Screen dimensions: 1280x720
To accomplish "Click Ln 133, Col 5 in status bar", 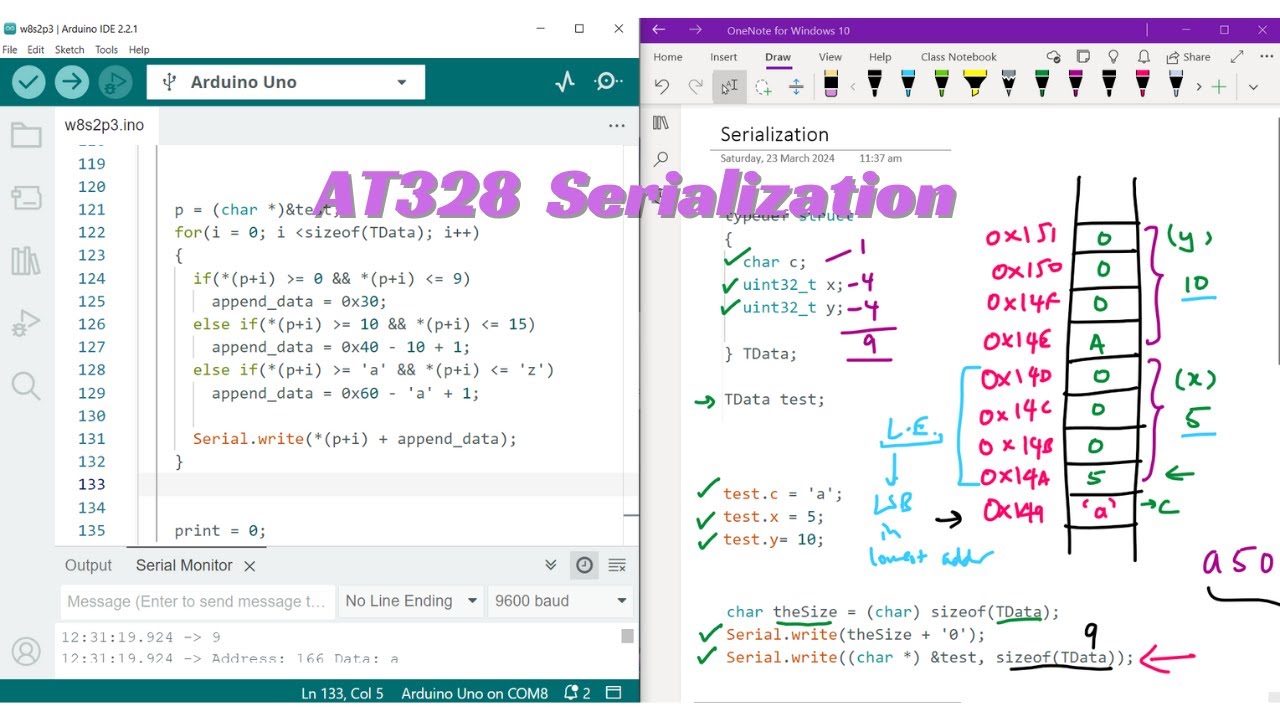I will pyautogui.click(x=342, y=693).
